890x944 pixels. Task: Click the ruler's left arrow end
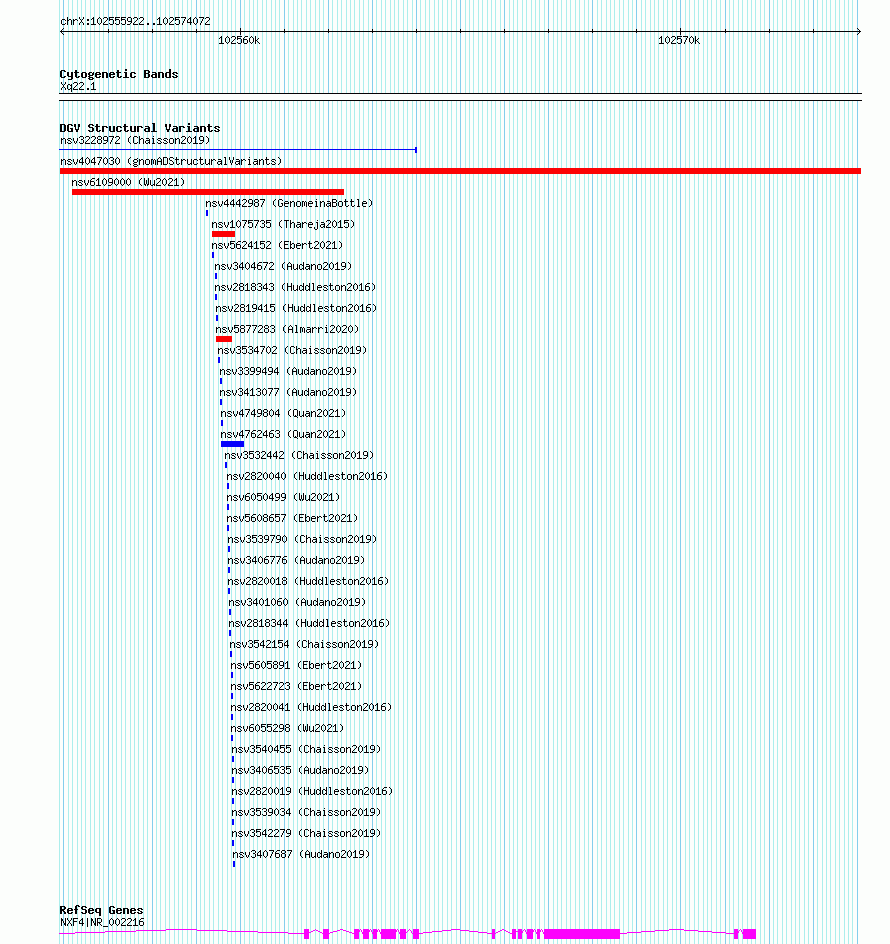[62, 31]
